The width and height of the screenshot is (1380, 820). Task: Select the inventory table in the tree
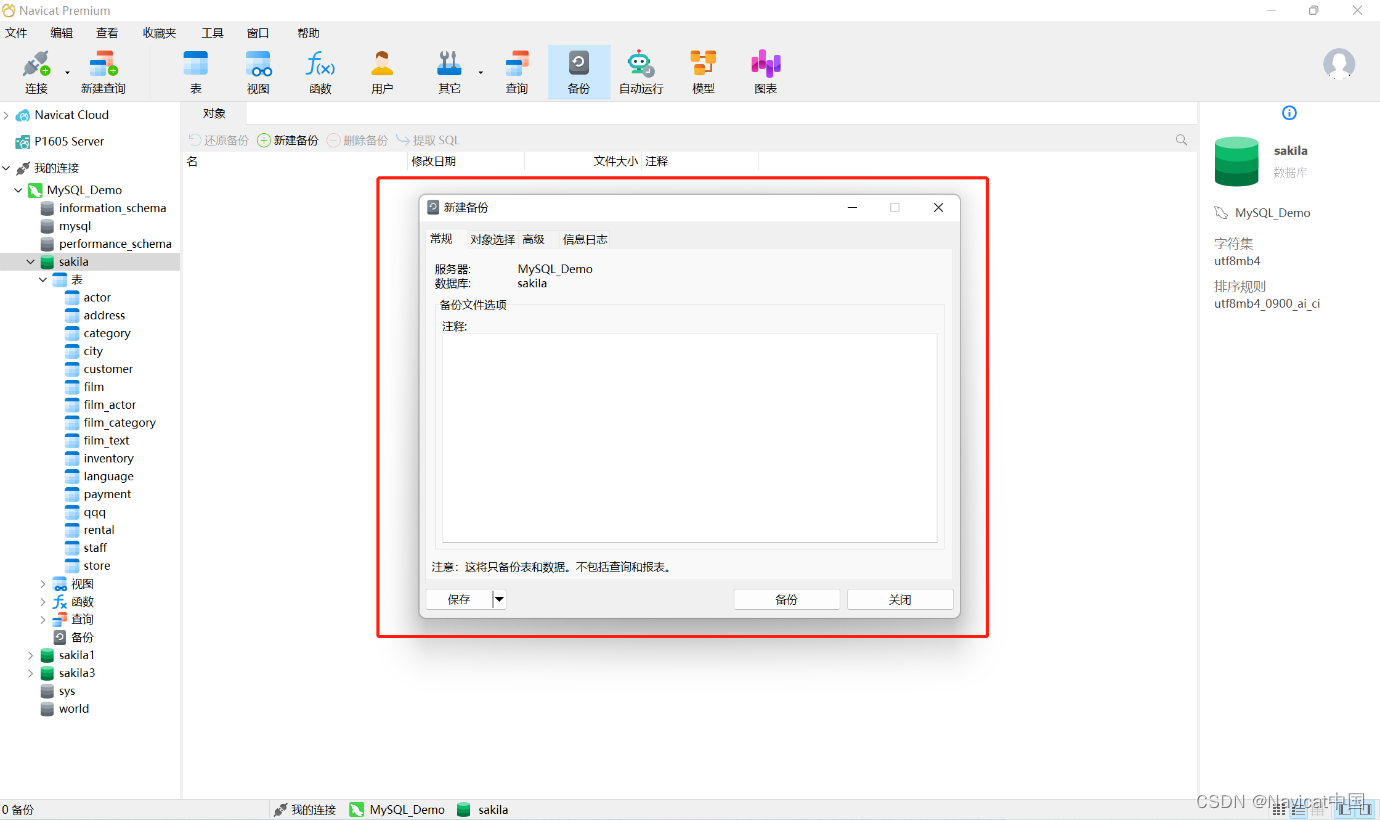tap(98, 459)
